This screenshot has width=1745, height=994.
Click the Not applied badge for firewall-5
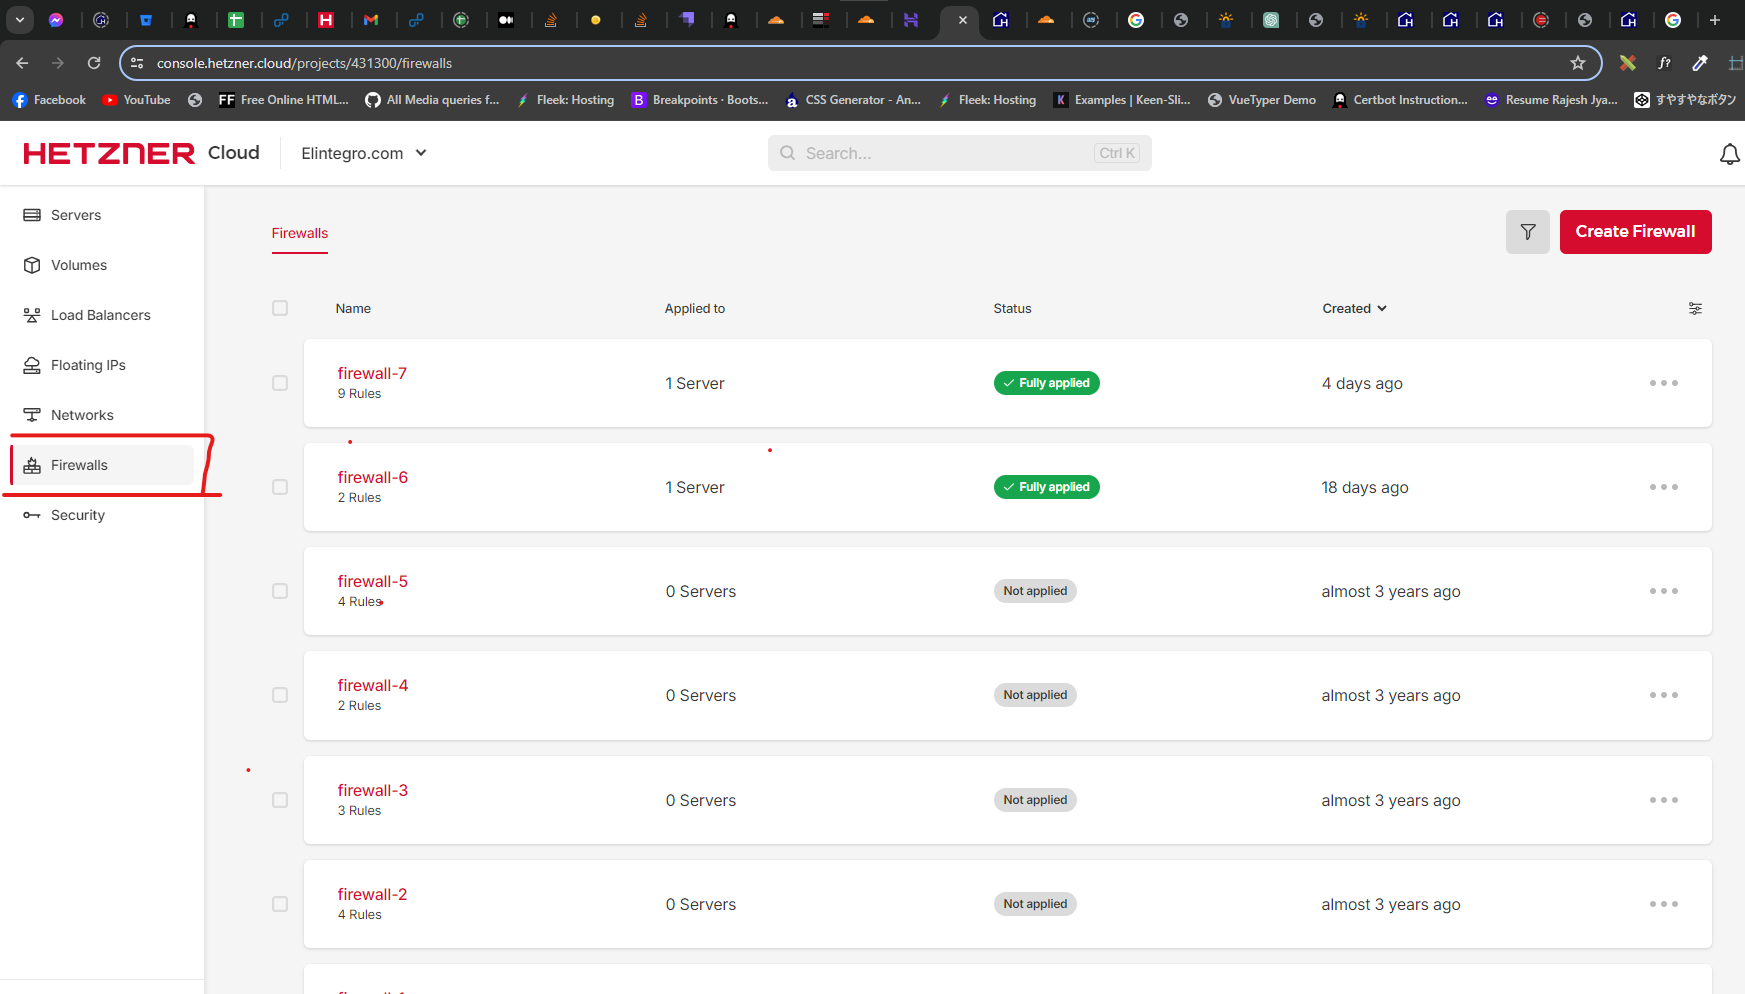tap(1035, 591)
